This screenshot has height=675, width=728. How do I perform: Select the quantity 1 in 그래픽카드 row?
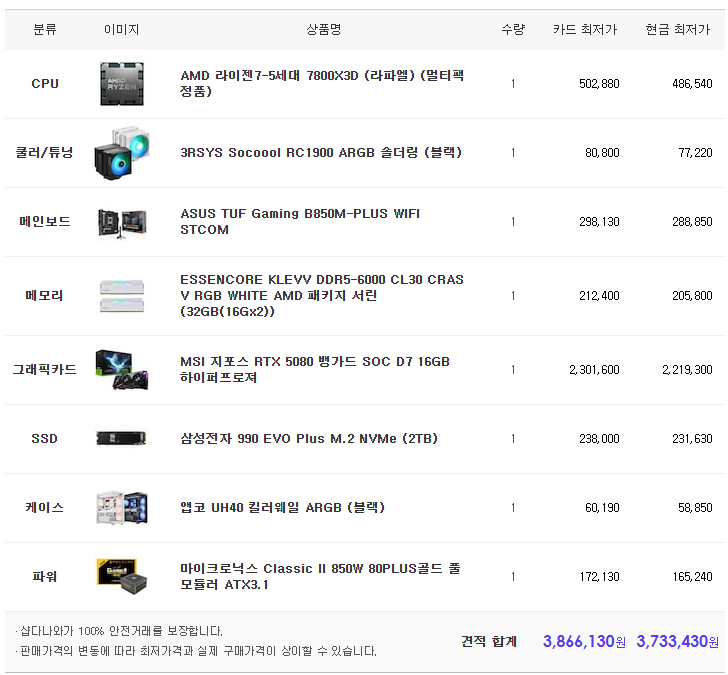point(513,370)
